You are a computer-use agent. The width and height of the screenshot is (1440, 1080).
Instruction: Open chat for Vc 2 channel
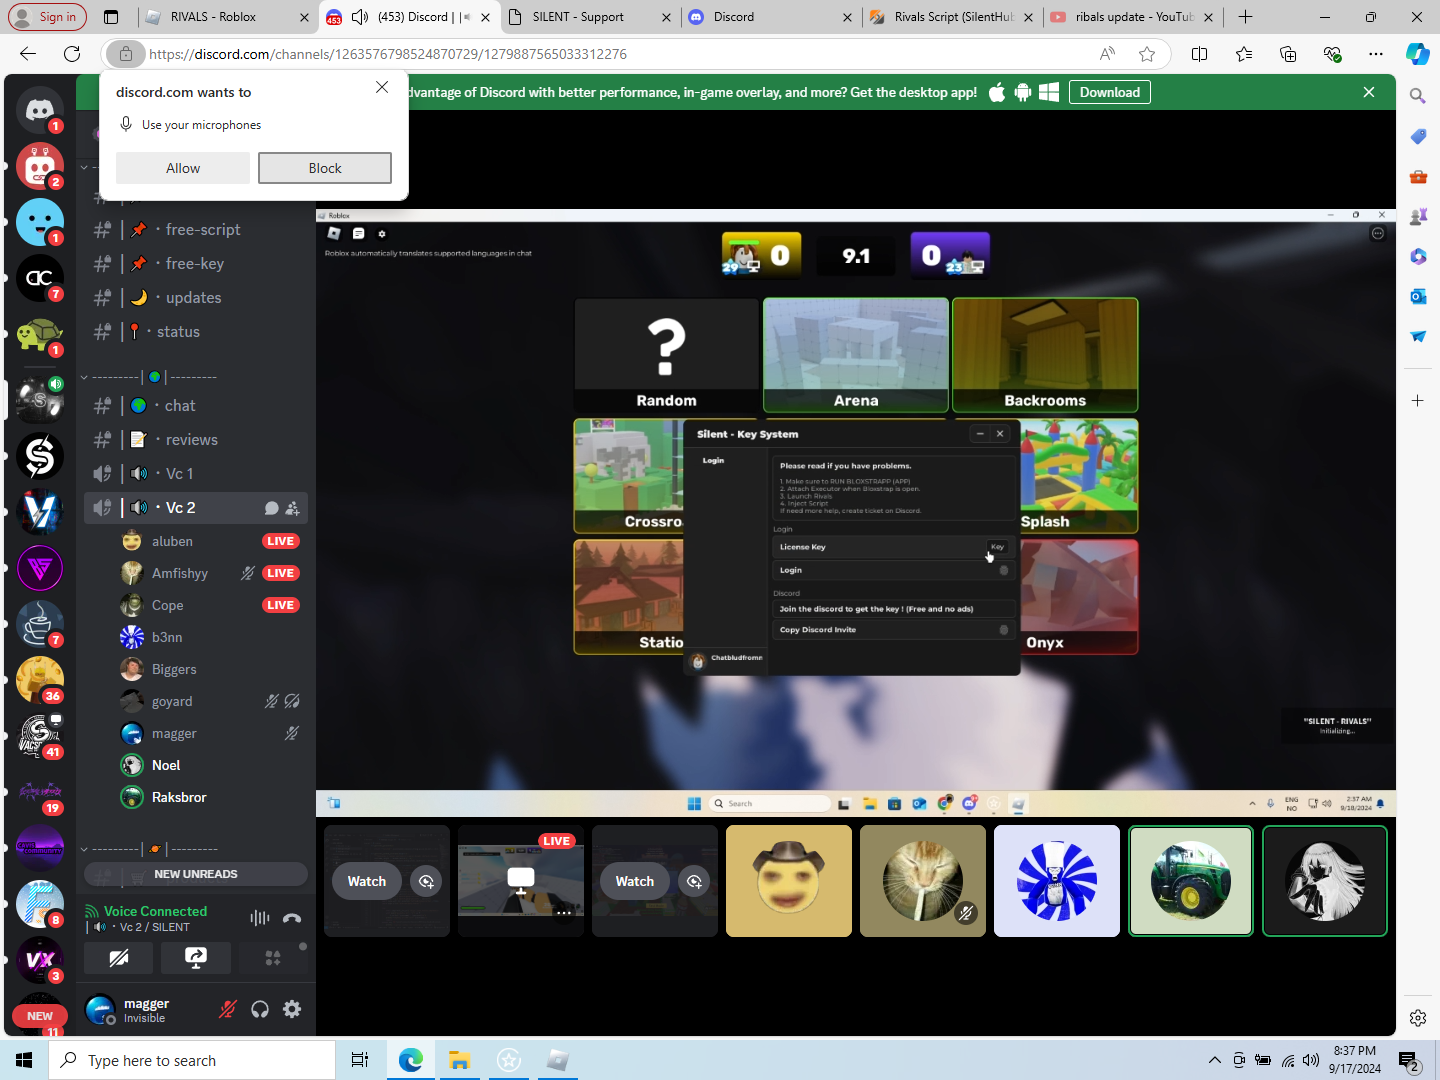(x=271, y=508)
